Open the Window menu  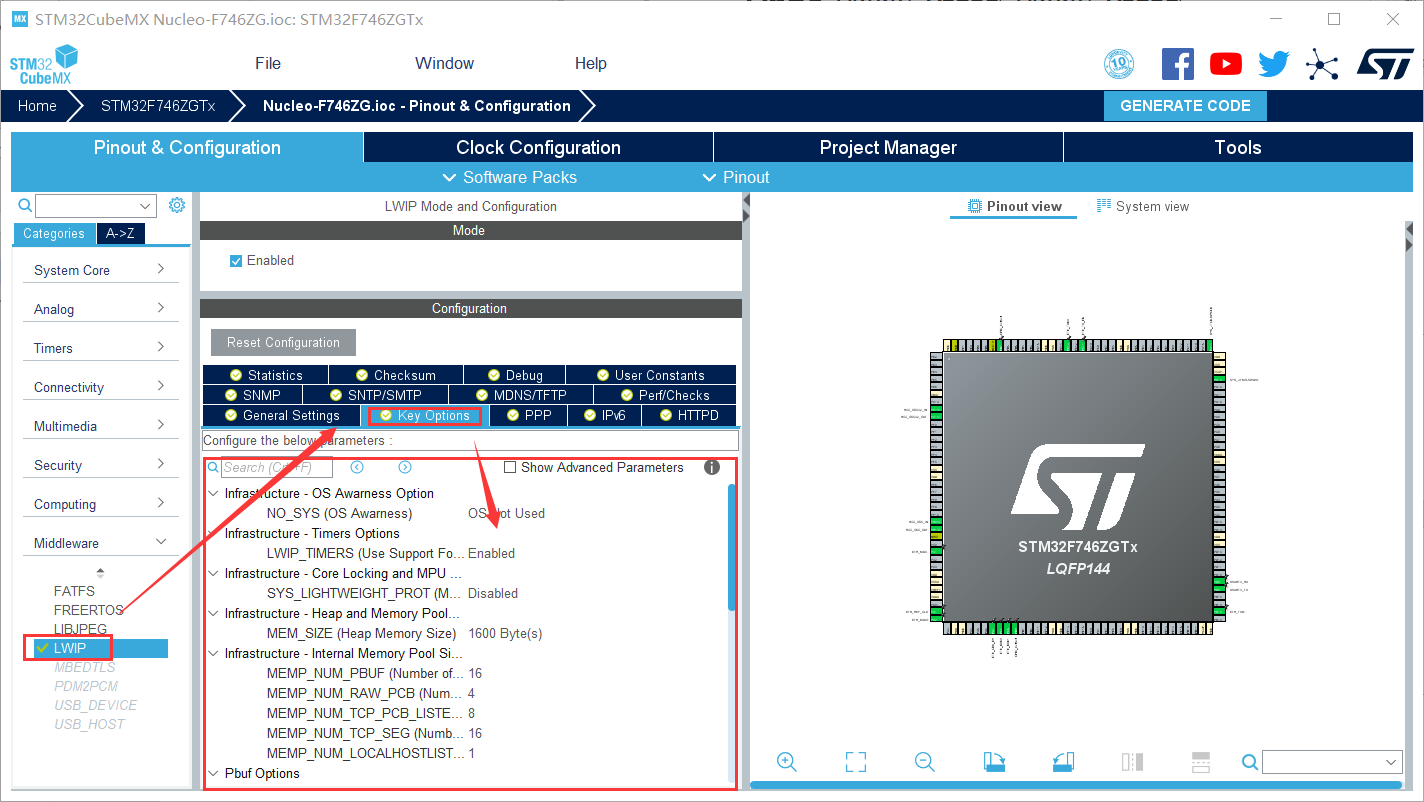(x=444, y=63)
